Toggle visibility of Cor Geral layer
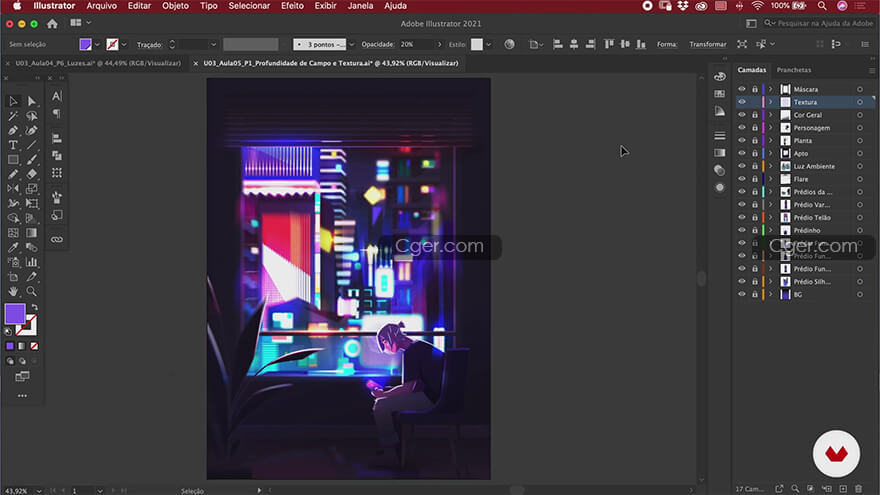The height and width of the screenshot is (495, 880). pyautogui.click(x=742, y=115)
